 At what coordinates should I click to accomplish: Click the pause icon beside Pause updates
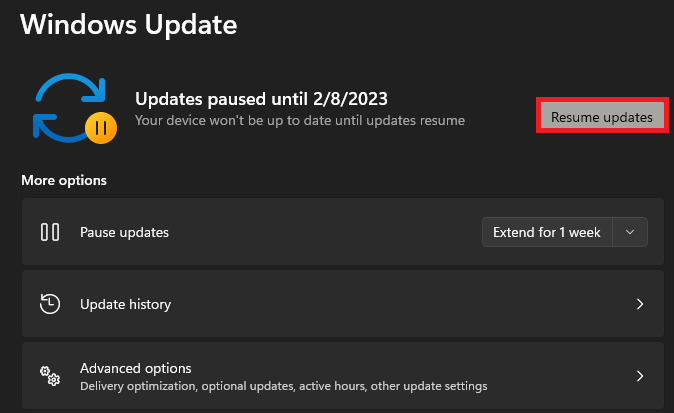point(50,232)
